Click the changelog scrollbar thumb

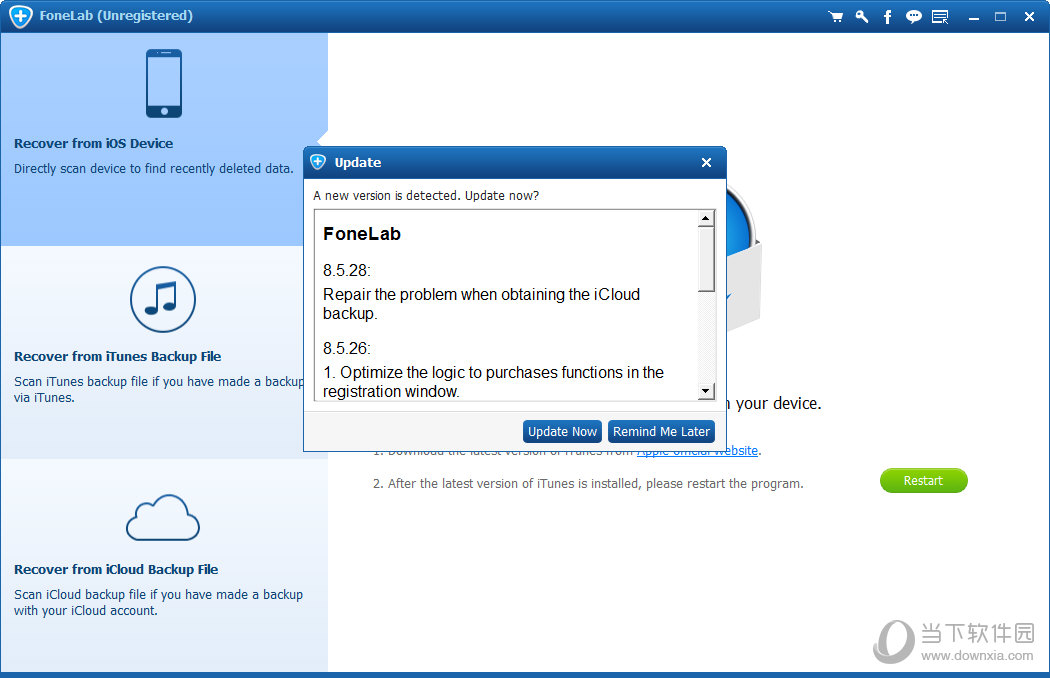pyautogui.click(x=706, y=259)
